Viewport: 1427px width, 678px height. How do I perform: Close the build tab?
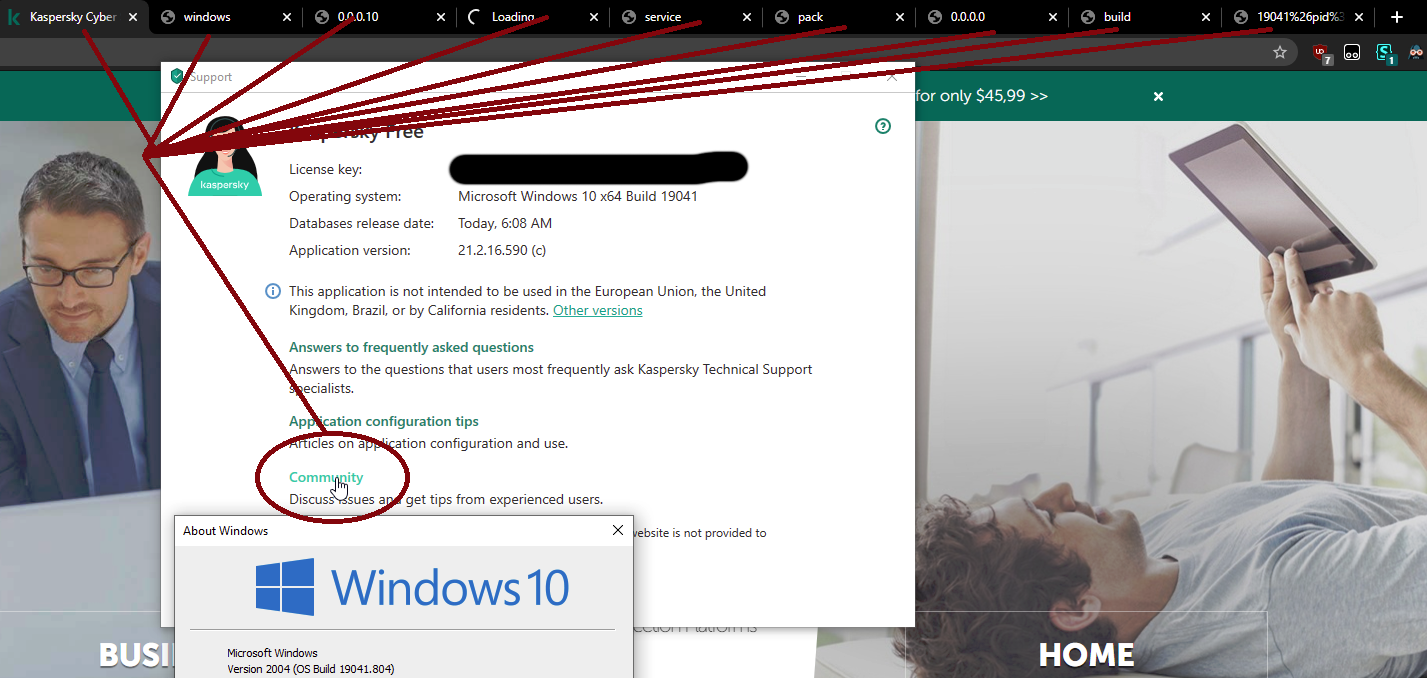(x=1206, y=17)
